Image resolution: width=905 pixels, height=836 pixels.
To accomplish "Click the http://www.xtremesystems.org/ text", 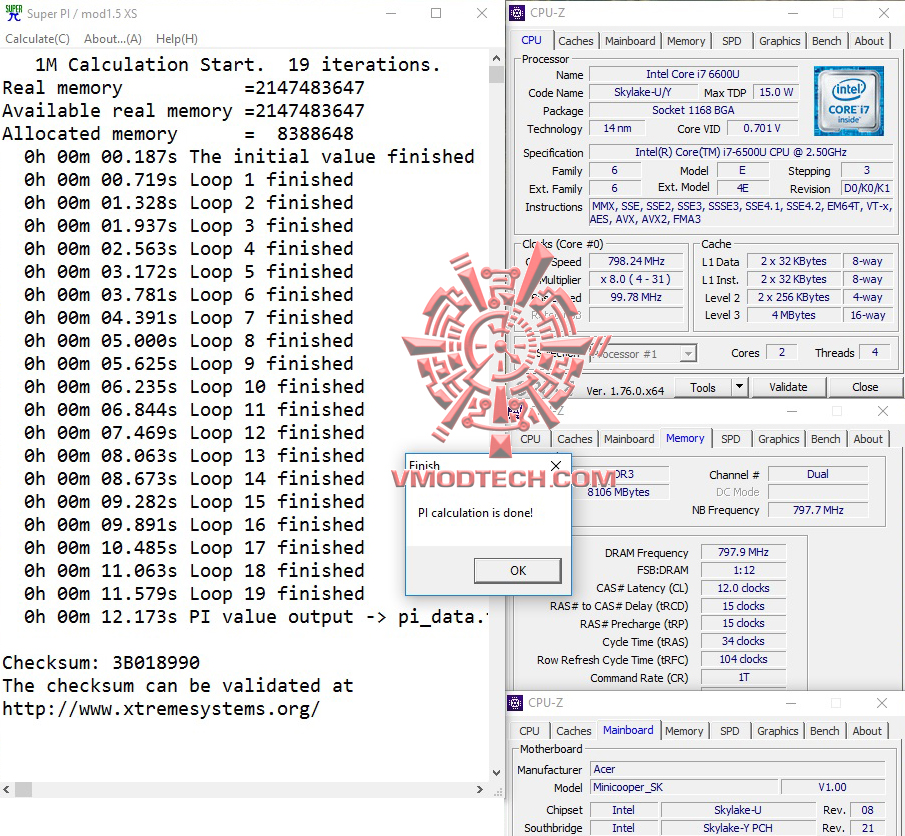I will 161,709.
